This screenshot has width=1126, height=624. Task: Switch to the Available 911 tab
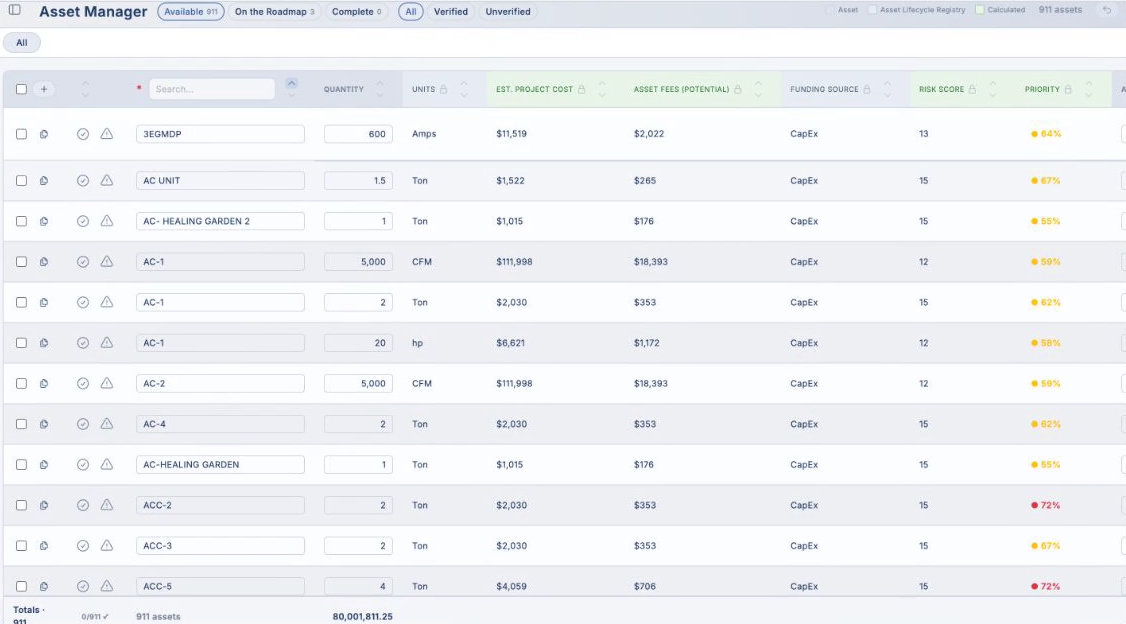[x=191, y=11]
